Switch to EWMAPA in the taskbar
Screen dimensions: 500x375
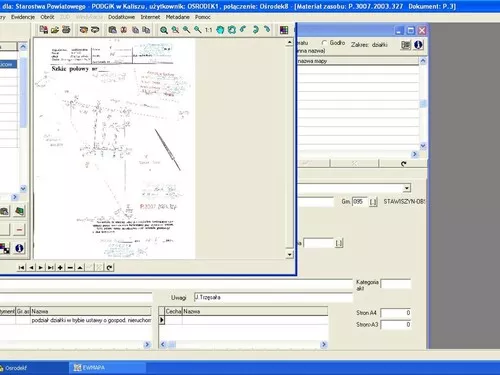pyautogui.click(x=107, y=368)
